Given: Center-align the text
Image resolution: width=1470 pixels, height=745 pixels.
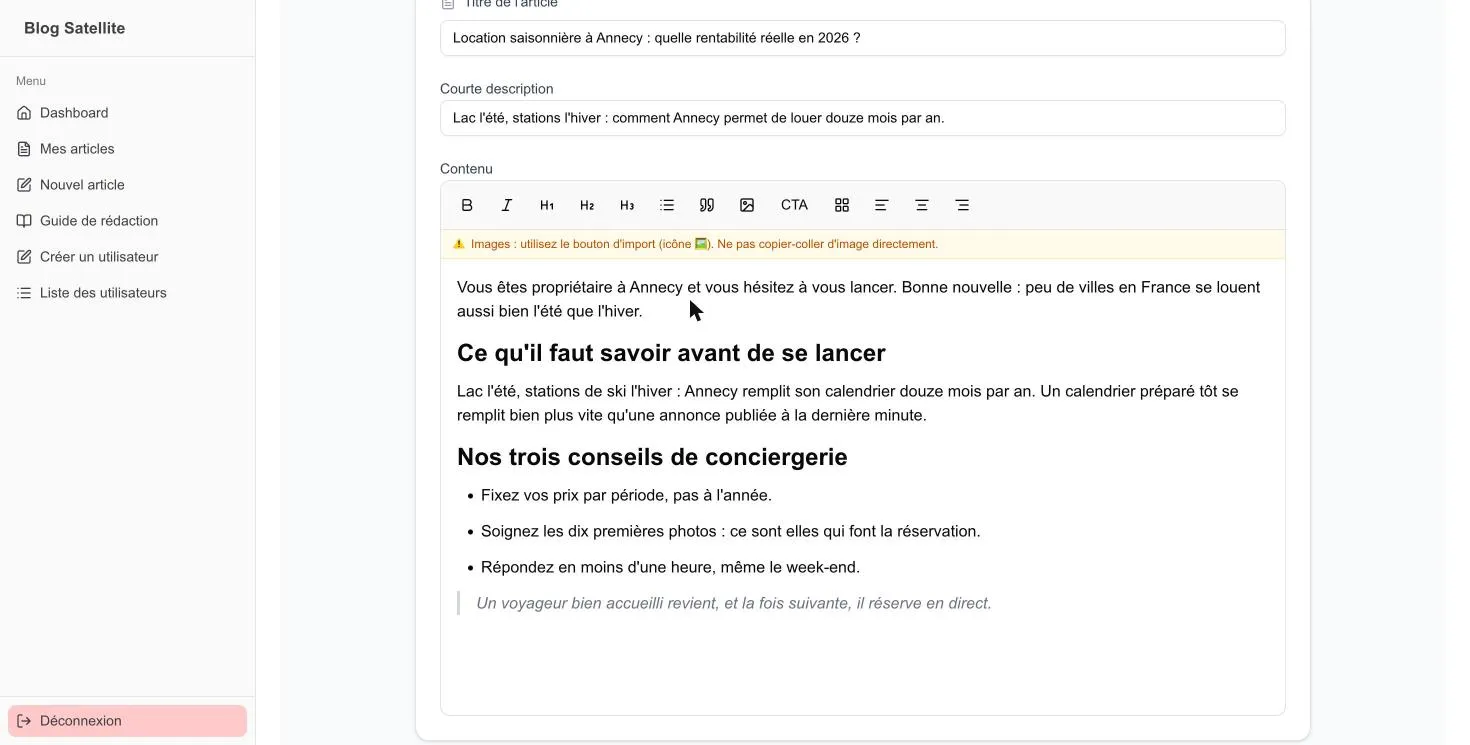Looking at the screenshot, I should (x=922, y=205).
